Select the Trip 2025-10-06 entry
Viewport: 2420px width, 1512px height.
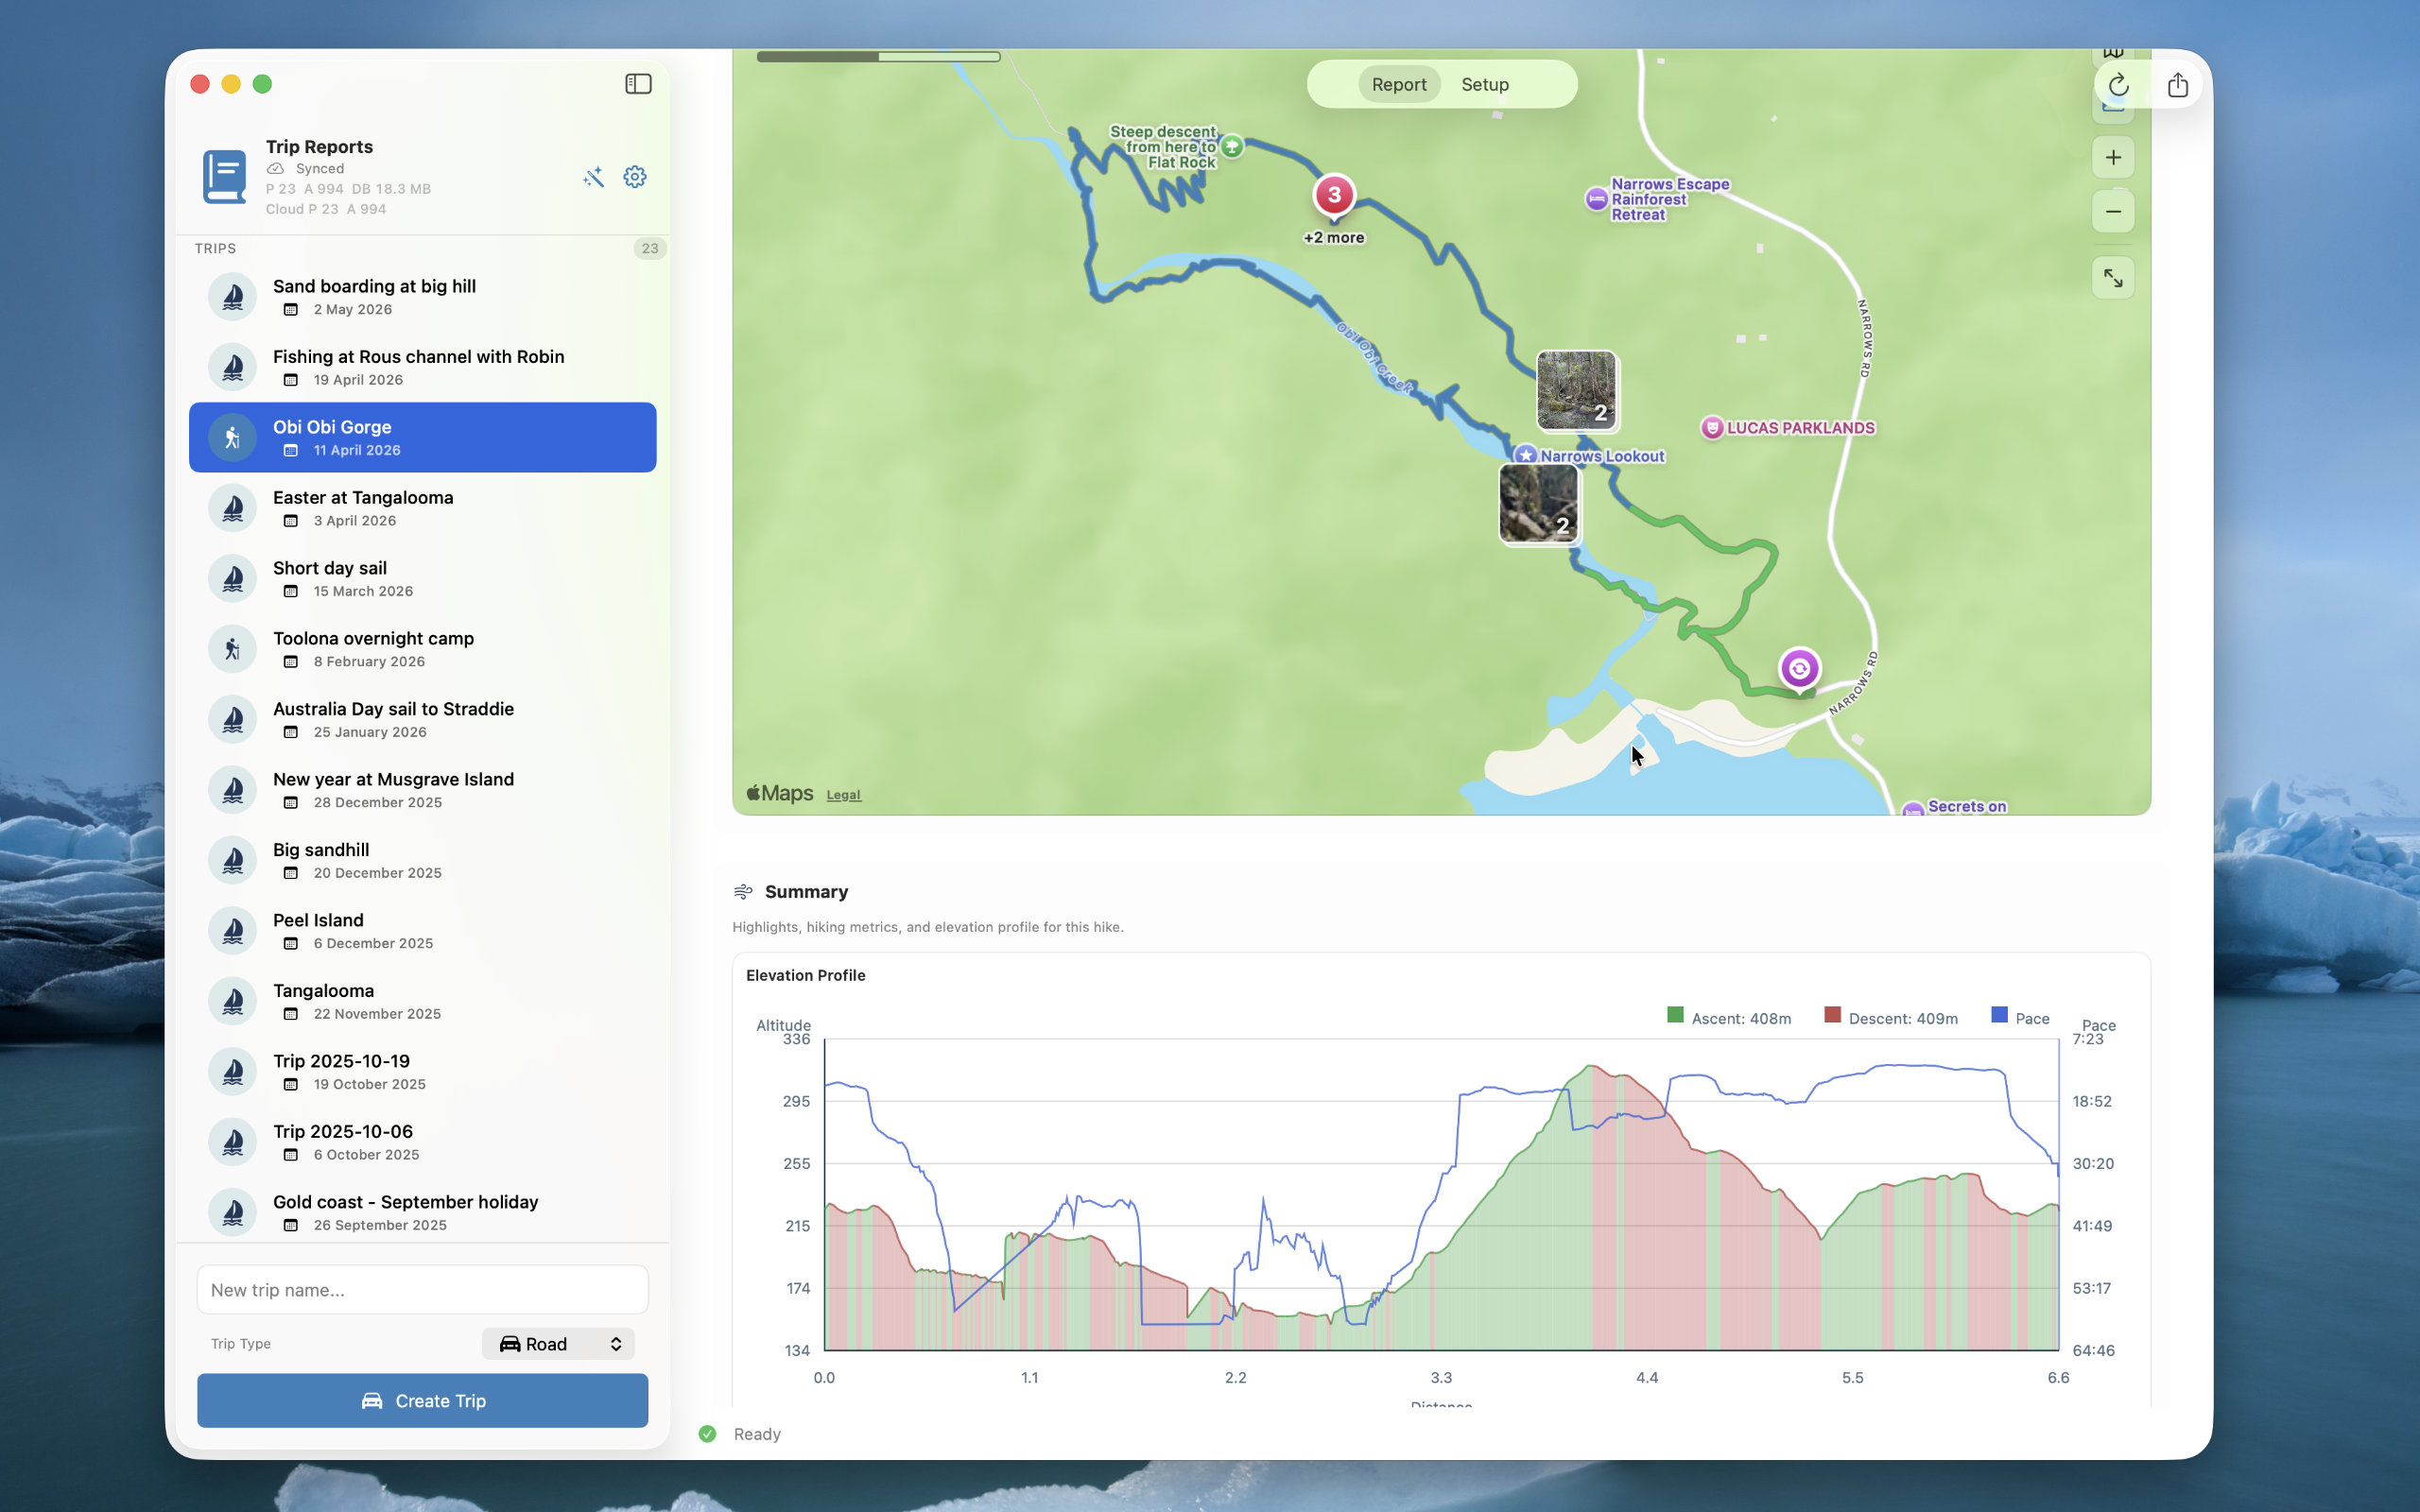click(423, 1142)
